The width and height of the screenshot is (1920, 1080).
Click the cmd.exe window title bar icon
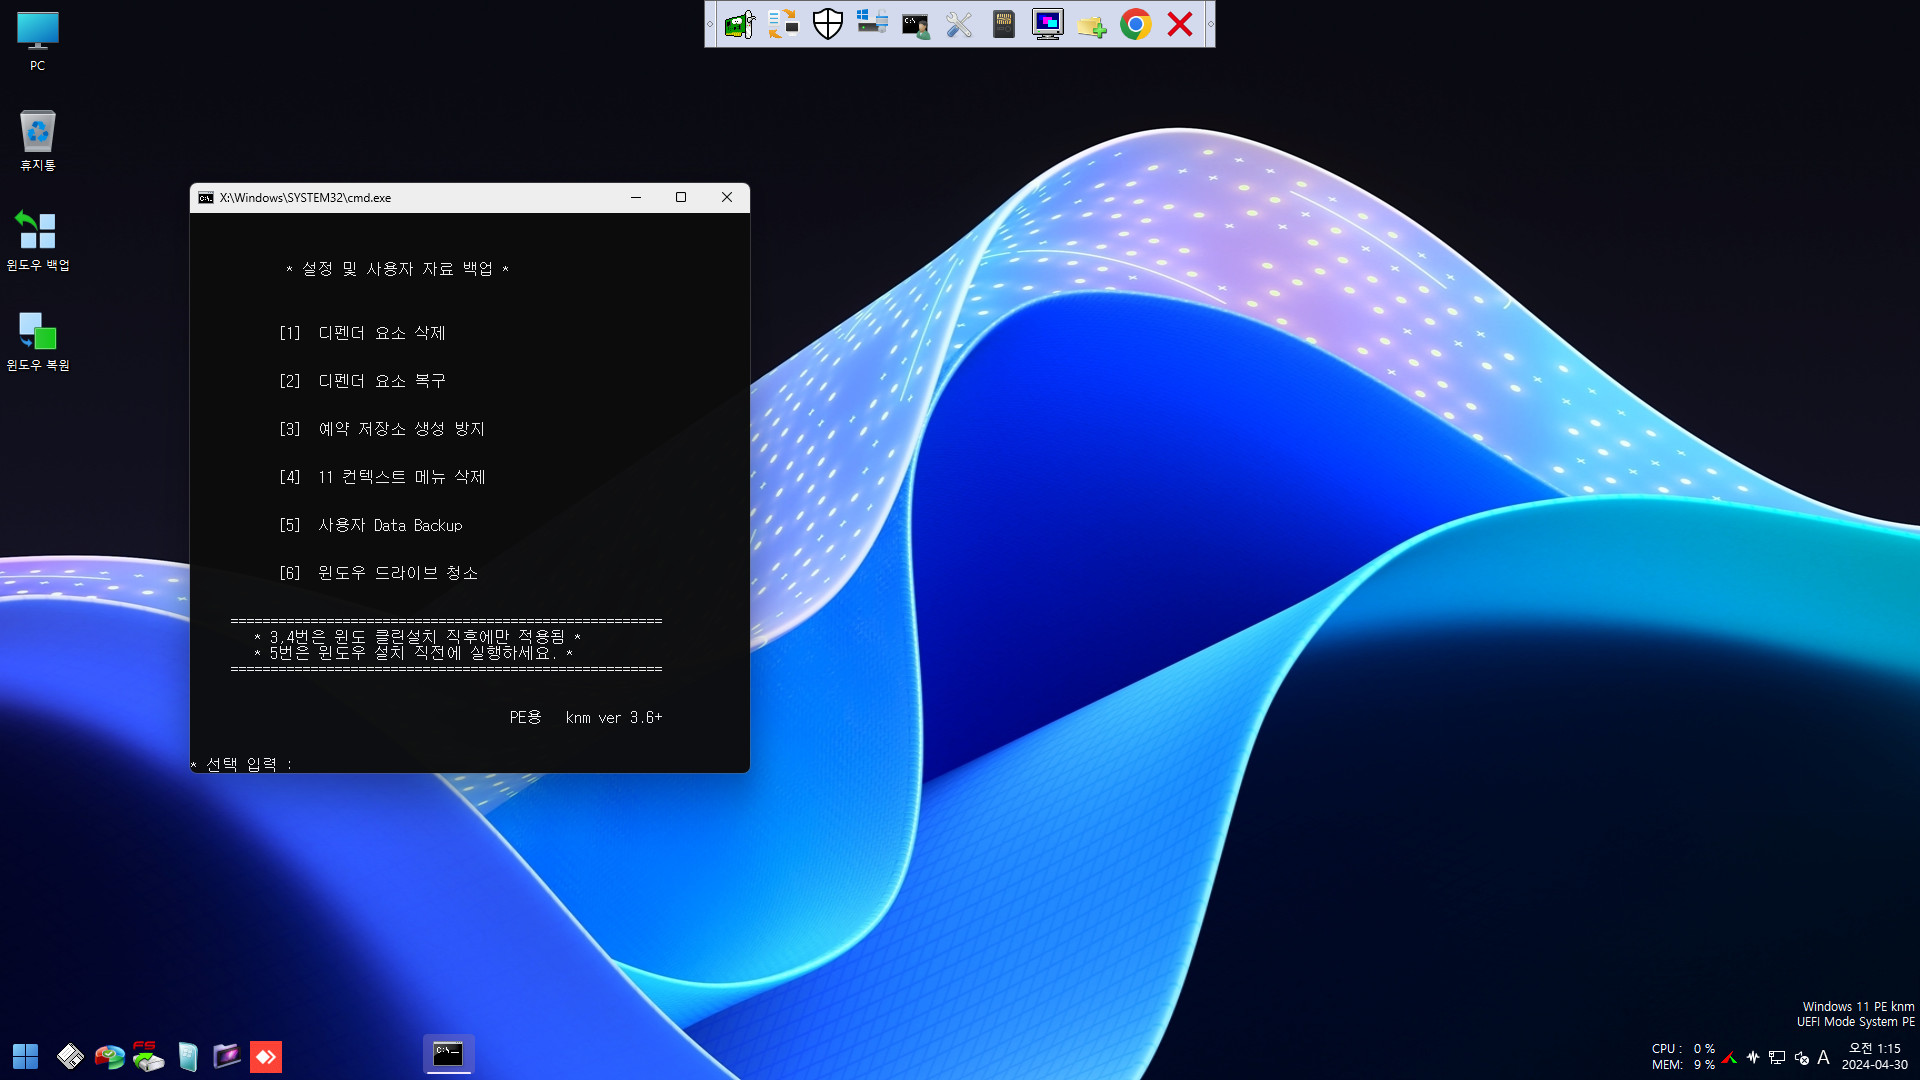pyautogui.click(x=206, y=198)
